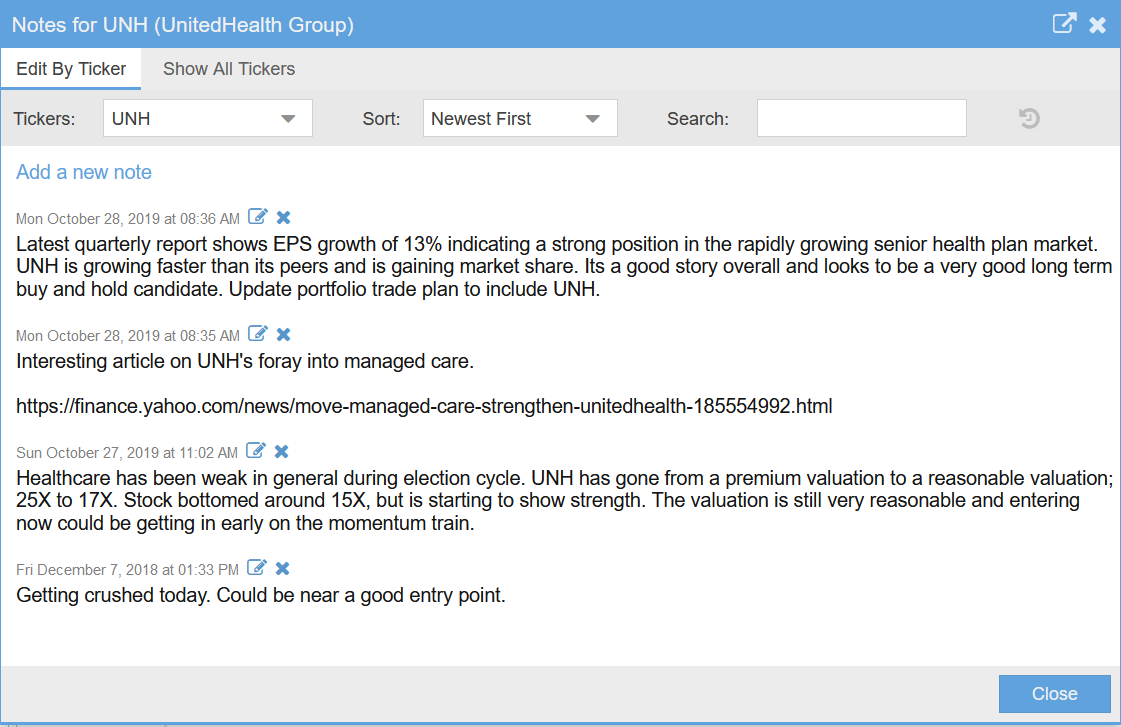1121x727 pixels.
Task: Click the finance.yahoo.com article URL
Action: pyautogui.click(x=424, y=406)
